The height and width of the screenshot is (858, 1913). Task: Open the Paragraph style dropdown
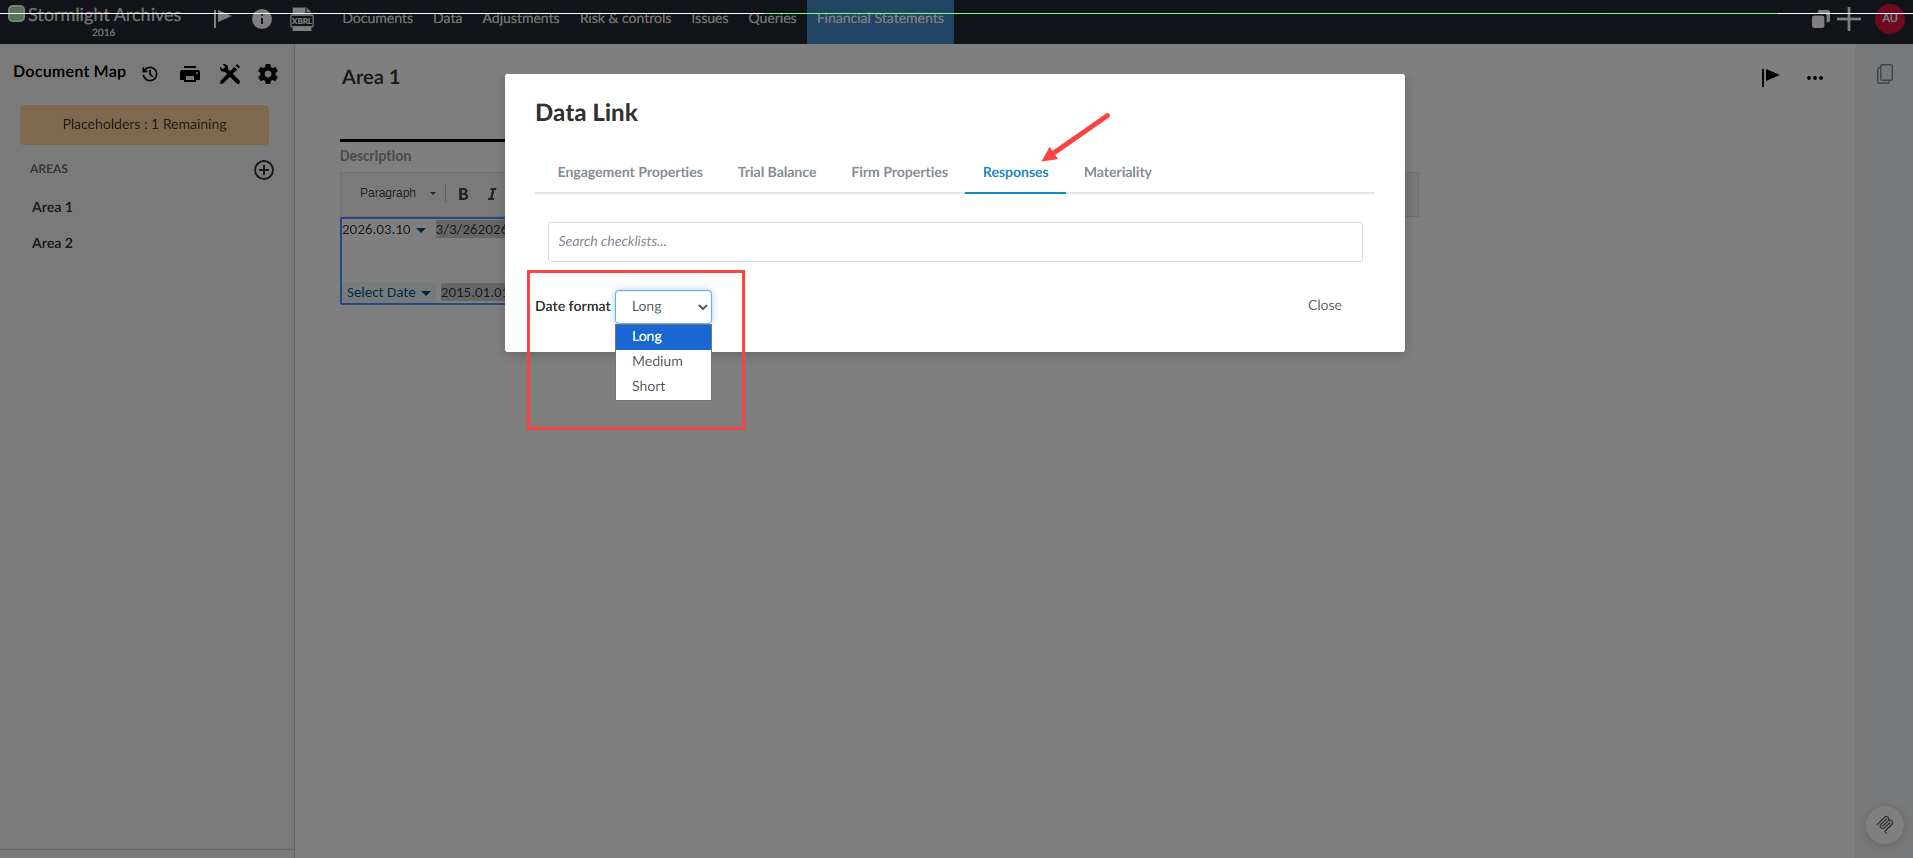tap(397, 193)
